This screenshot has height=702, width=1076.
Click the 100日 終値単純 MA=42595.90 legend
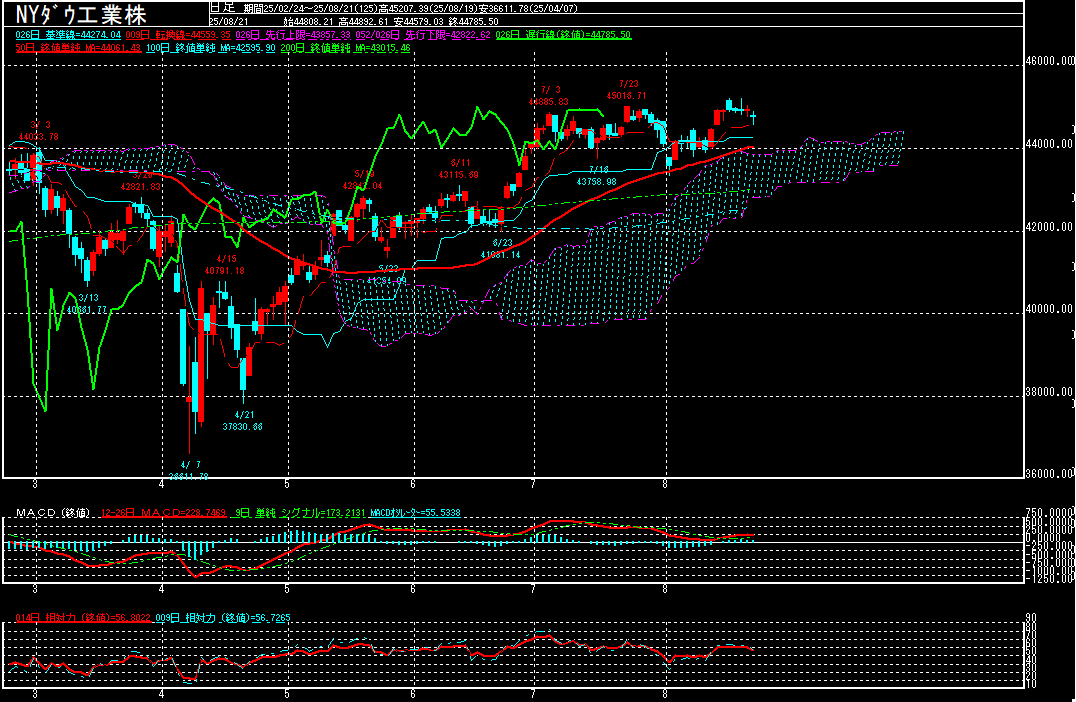click(x=211, y=48)
